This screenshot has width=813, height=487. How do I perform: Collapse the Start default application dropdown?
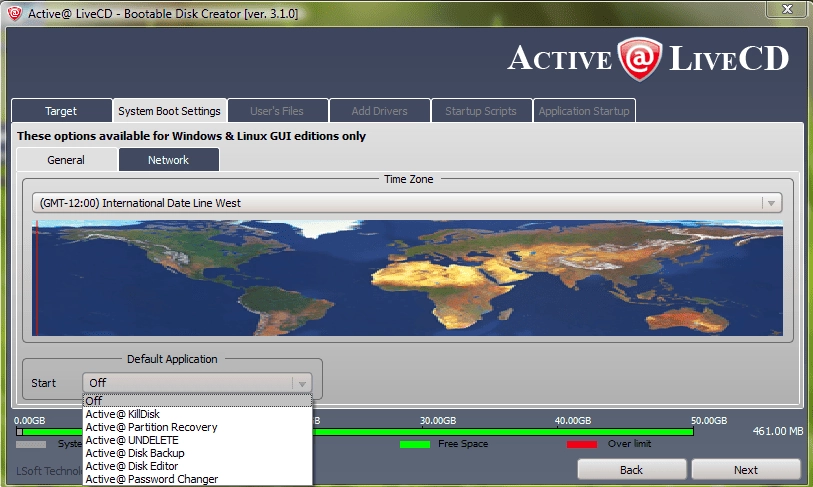(197, 383)
